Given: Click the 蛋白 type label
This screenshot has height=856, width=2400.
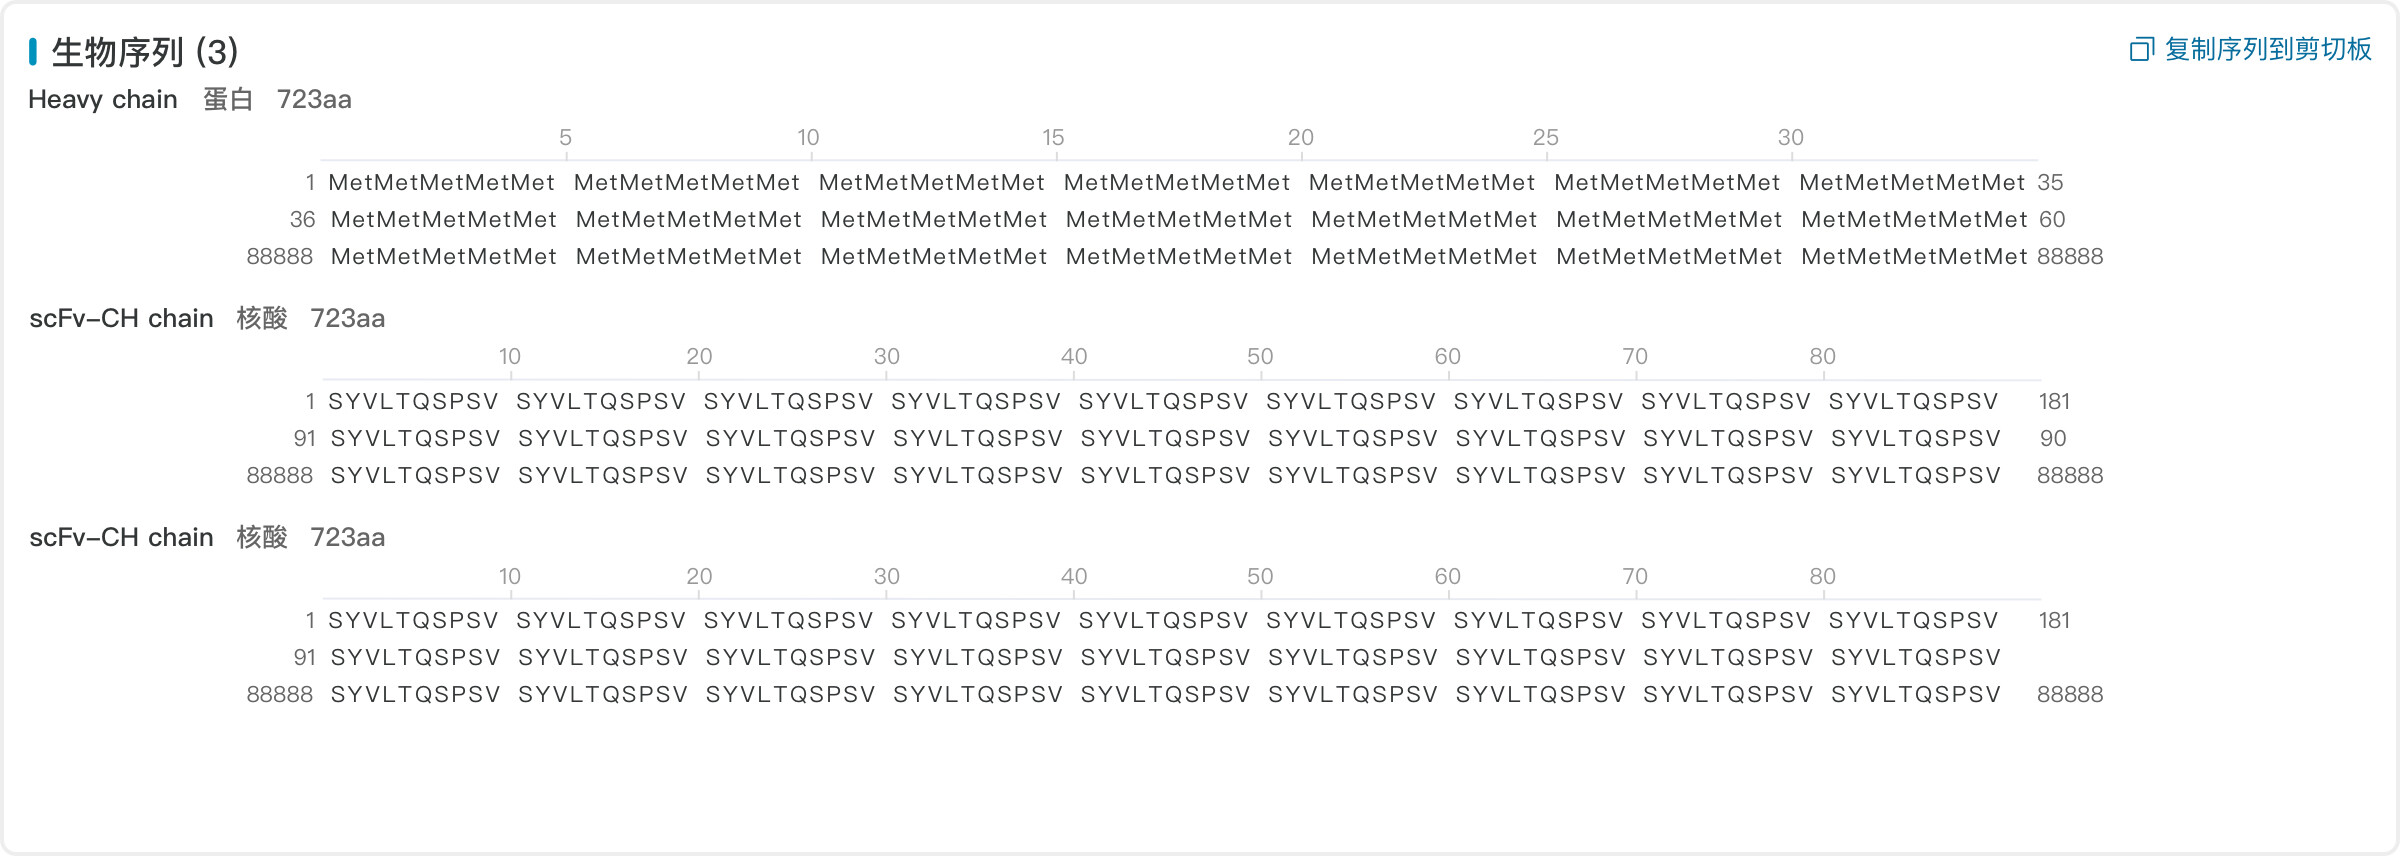Looking at the screenshot, I should (228, 99).
